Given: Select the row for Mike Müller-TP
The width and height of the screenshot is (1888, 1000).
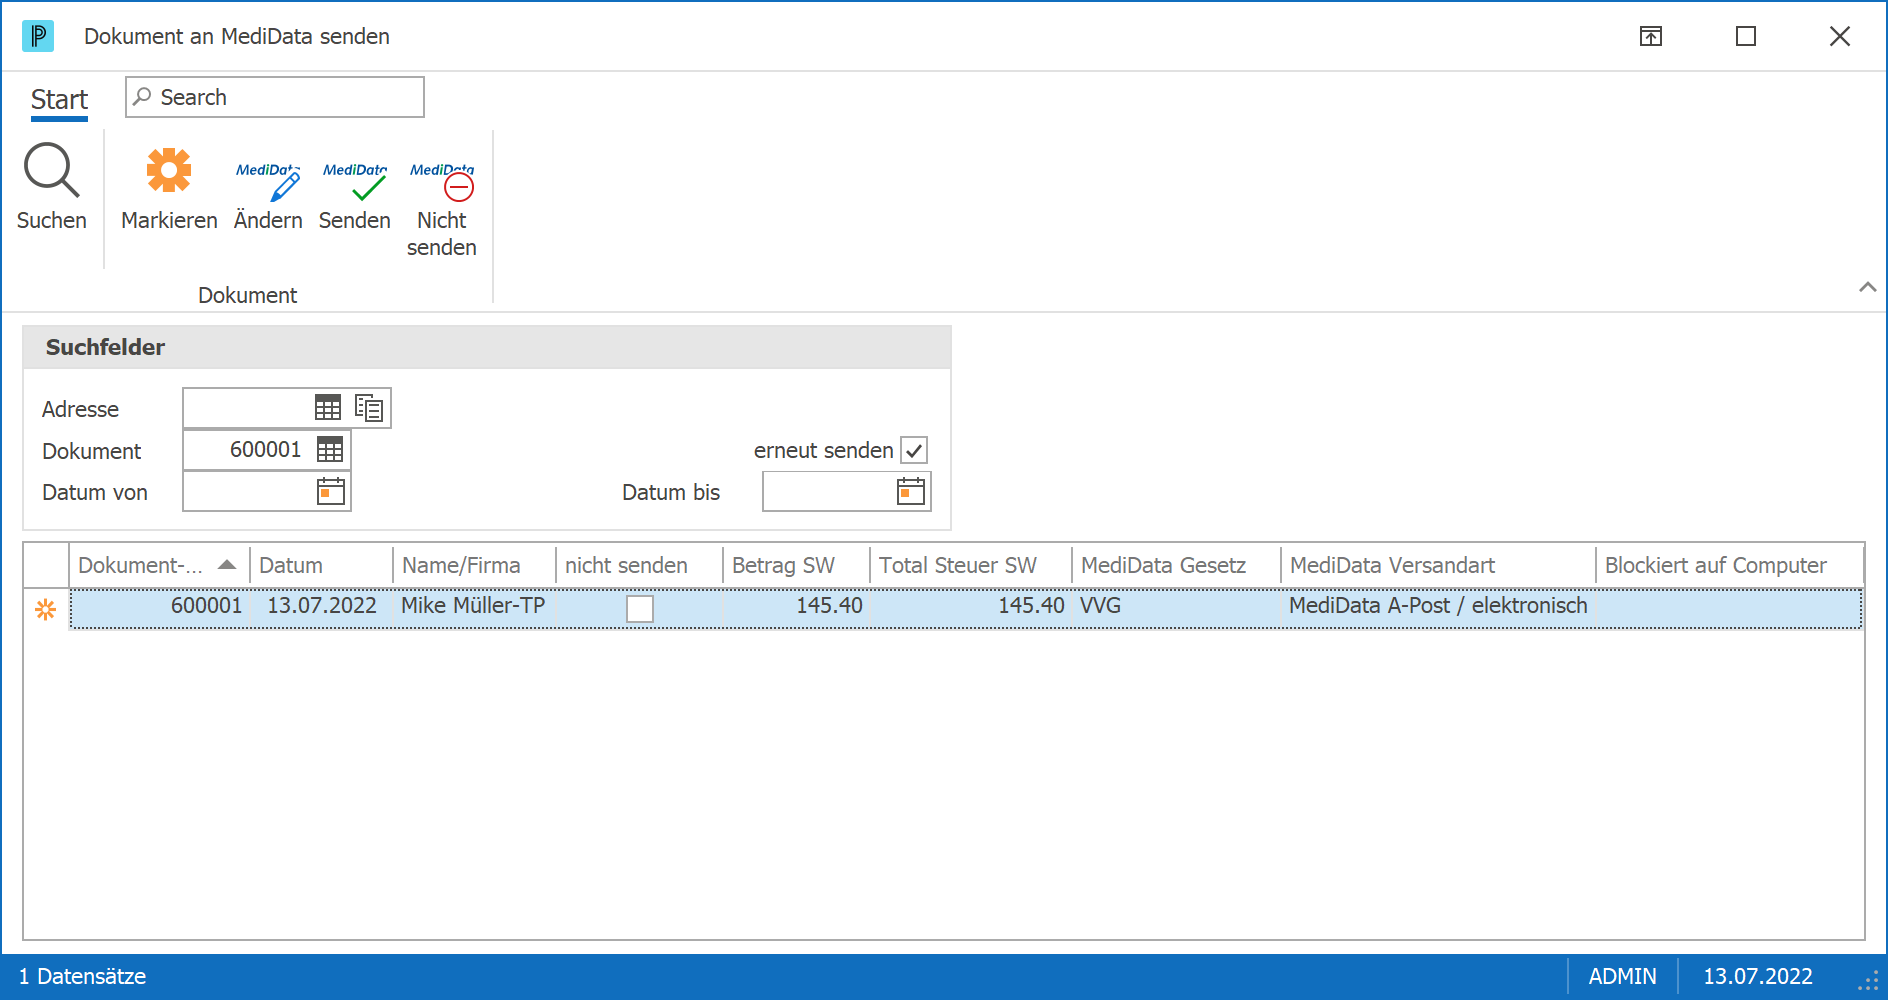Looking at the screenshot, I should pyautogui.click(x=966, y=608).
